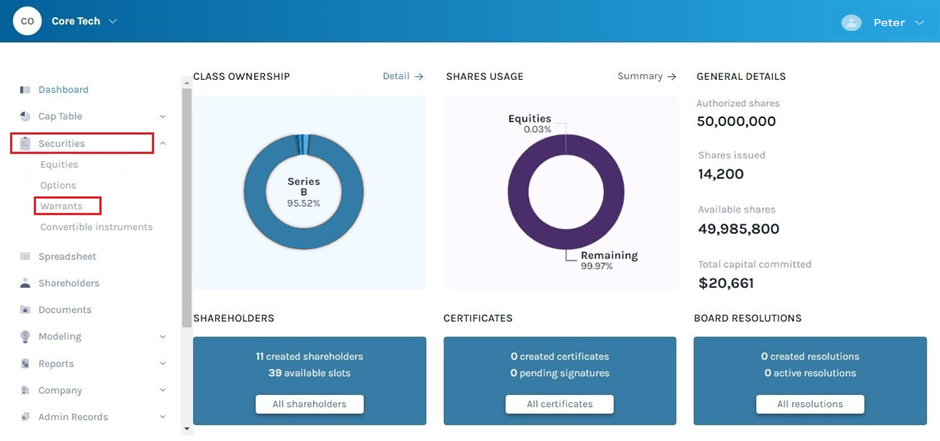Open Convertible instruments submenu item
Viewport: 940px width, 441px height.
click(x=97, y=227)
